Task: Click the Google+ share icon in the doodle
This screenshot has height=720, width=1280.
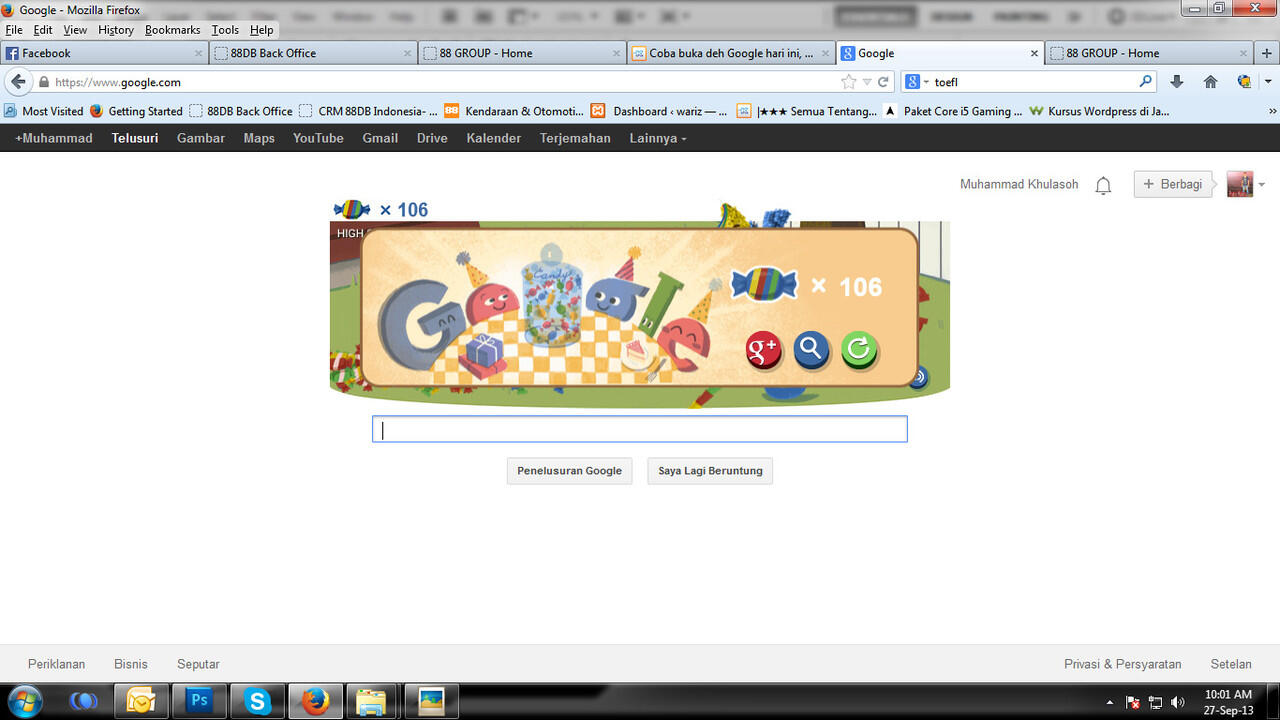Action: (763, 350)
